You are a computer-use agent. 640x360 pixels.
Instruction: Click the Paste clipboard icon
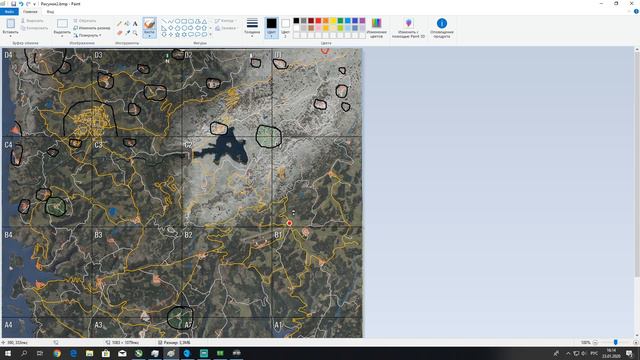tap(11, 23)
